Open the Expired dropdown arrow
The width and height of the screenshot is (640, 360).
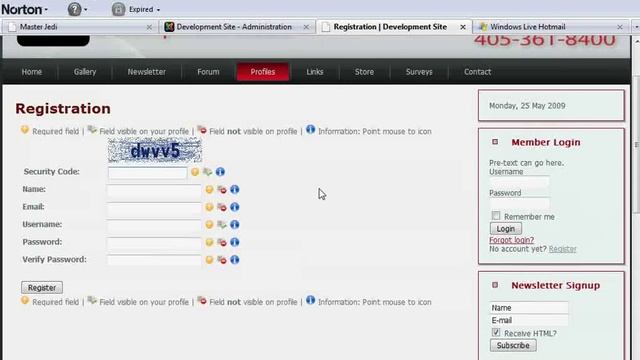(158, 10)
